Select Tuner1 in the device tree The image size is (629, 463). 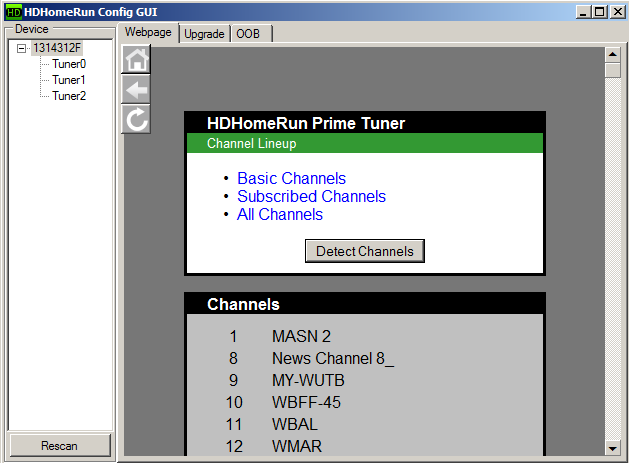coord(69,80)
